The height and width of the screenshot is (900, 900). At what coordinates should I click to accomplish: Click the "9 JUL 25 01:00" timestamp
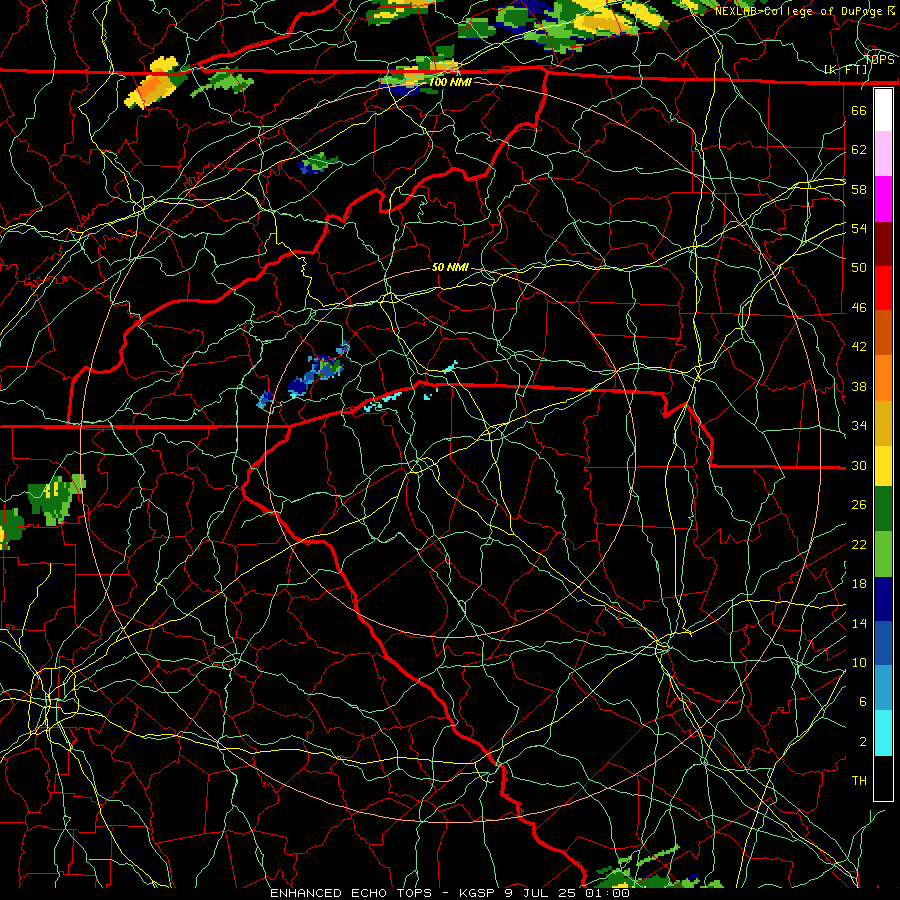pos(567,893)
